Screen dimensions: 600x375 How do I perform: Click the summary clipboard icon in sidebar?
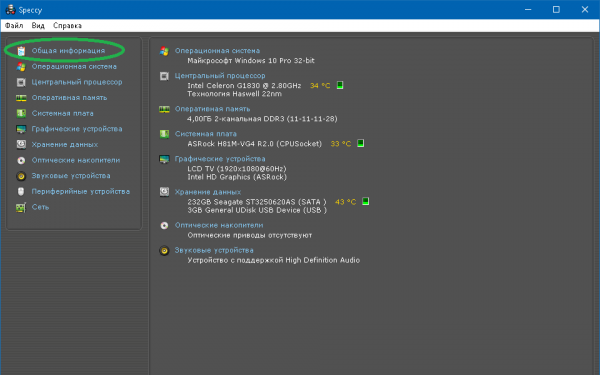pyautogui.click(x=21, y=51)
